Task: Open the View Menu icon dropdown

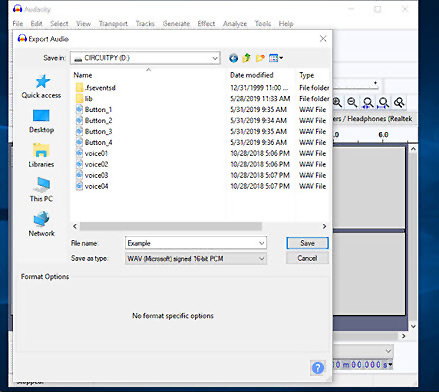Action: point(276,58)
